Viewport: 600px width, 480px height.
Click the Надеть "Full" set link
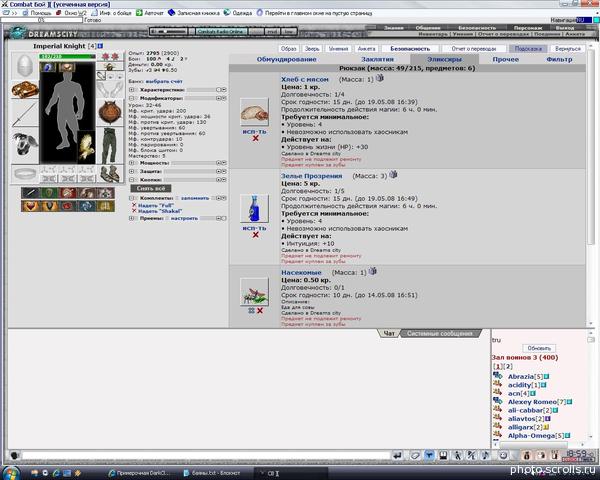point(156,206)
